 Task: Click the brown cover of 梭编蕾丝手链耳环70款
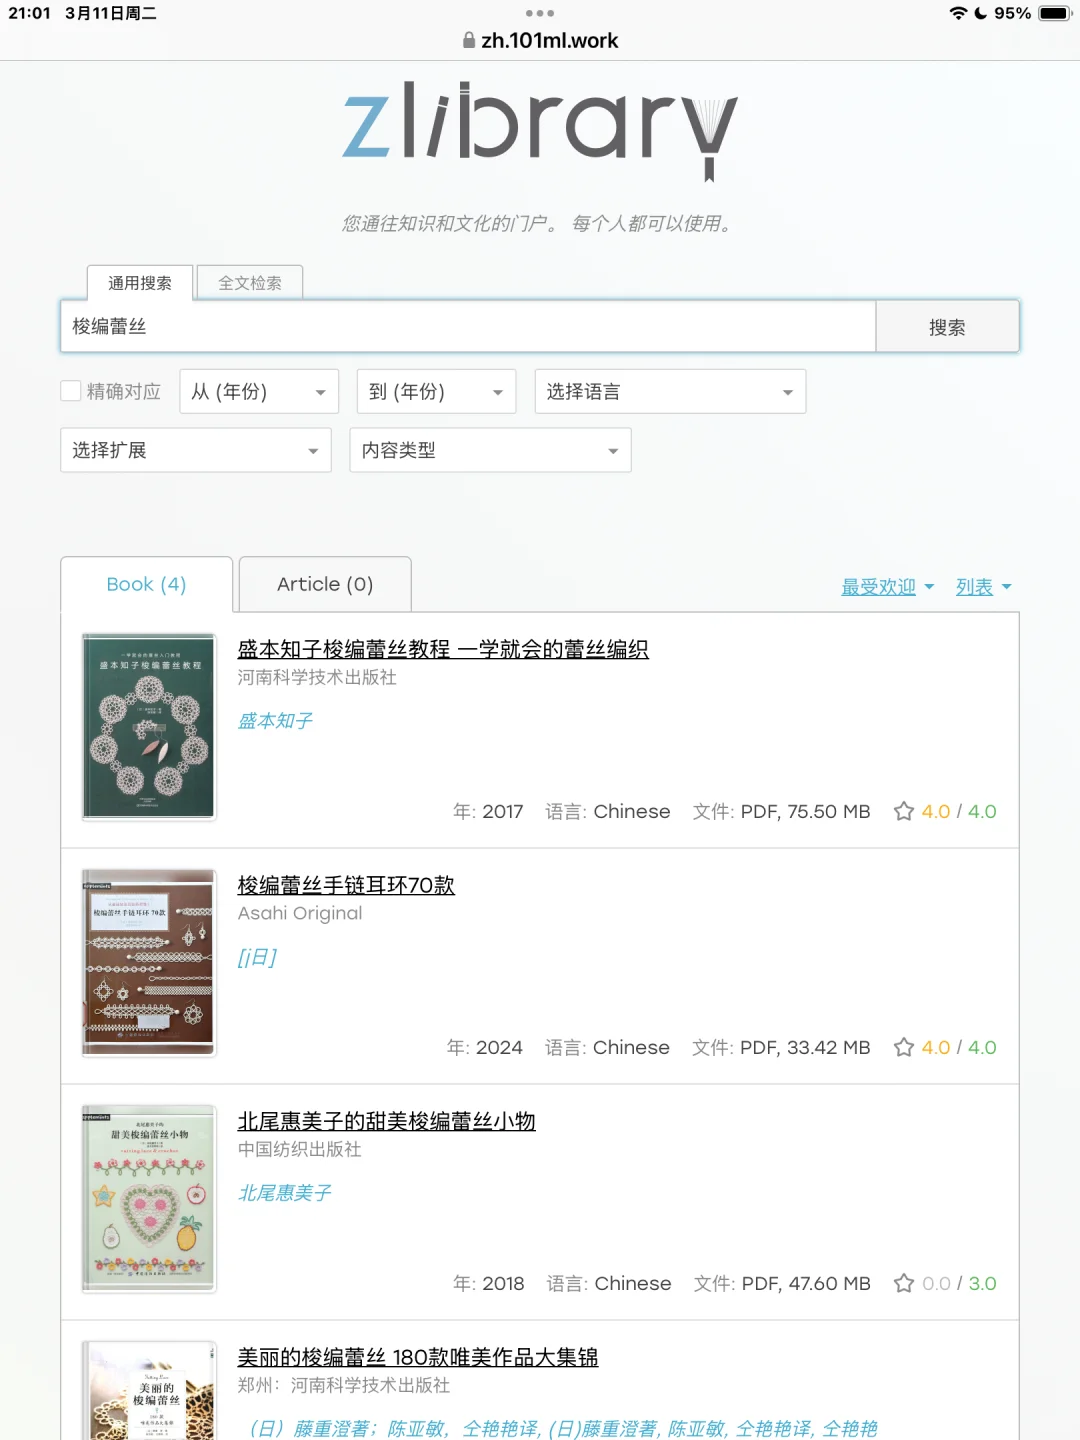click(x=149, y=963)
